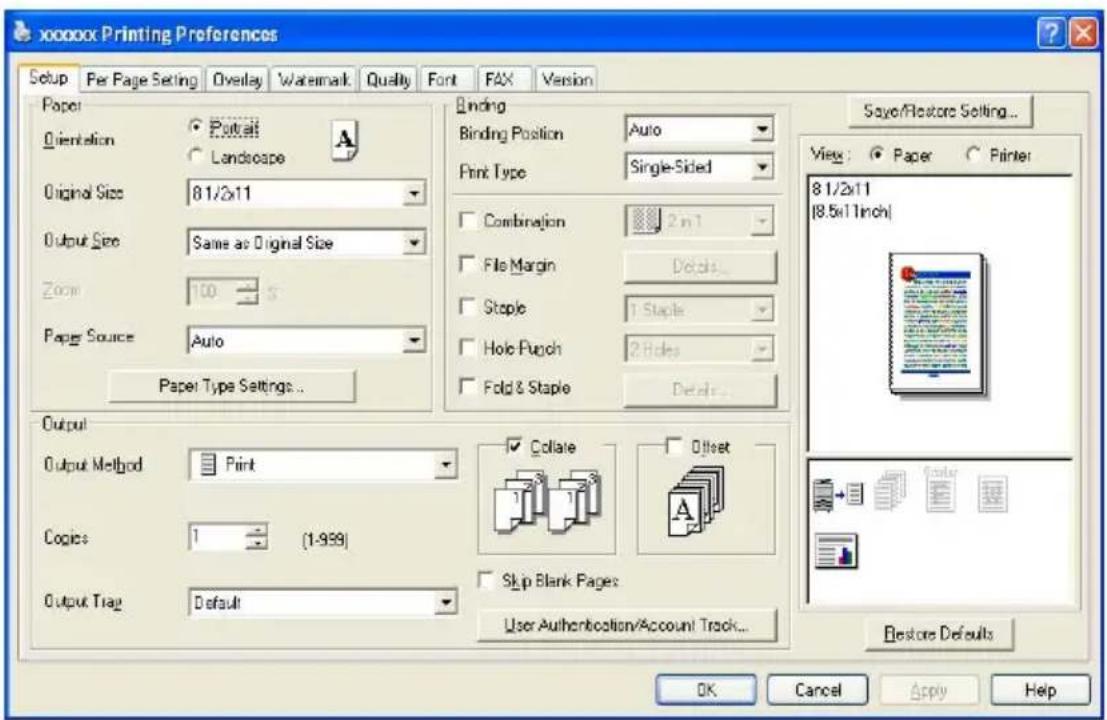Click the printer-to-page output method status icon

pos(838,493)
